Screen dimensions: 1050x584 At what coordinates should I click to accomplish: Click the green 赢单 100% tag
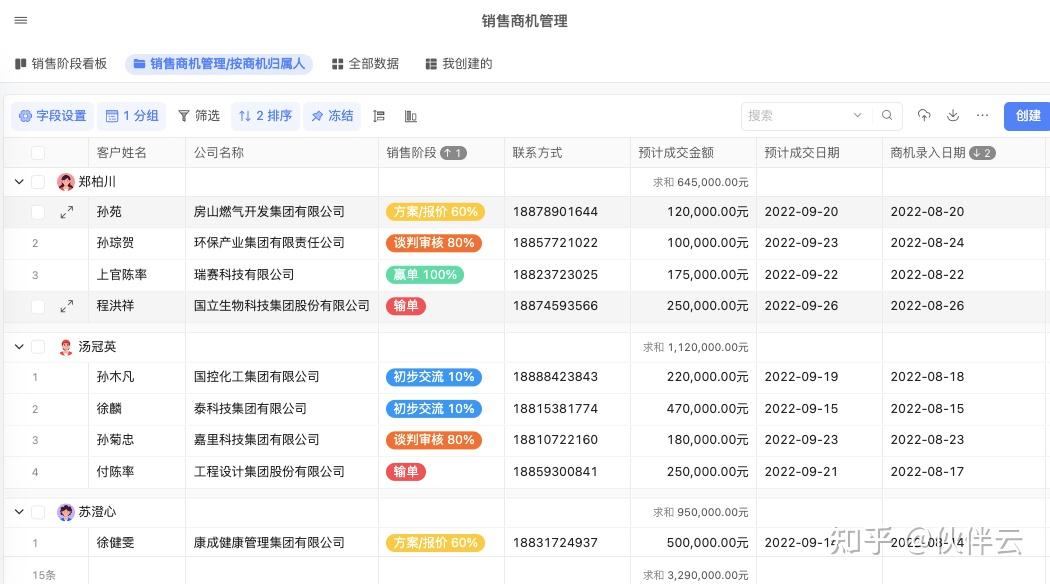point(425,275)
